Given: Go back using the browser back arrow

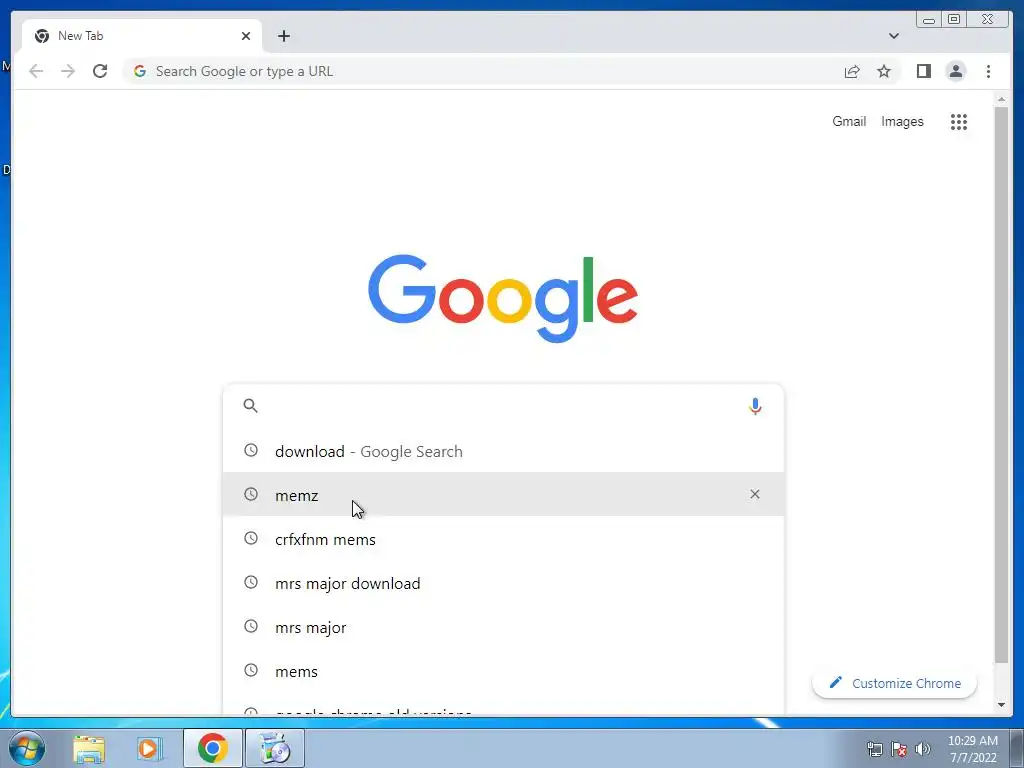Looking at the screenshot, I should (36, 71).
